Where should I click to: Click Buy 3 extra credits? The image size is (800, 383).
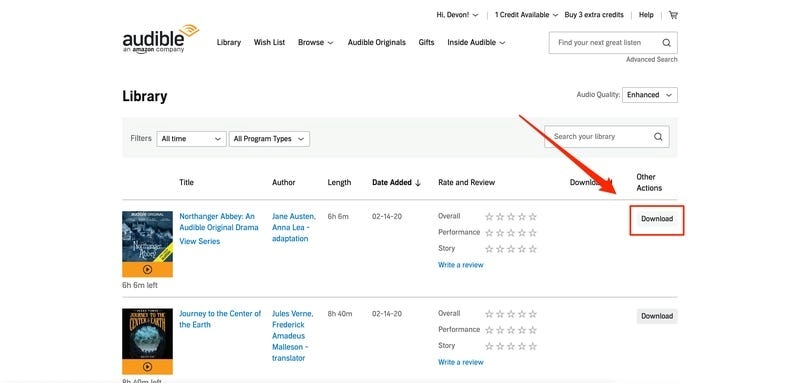[594, 15]
